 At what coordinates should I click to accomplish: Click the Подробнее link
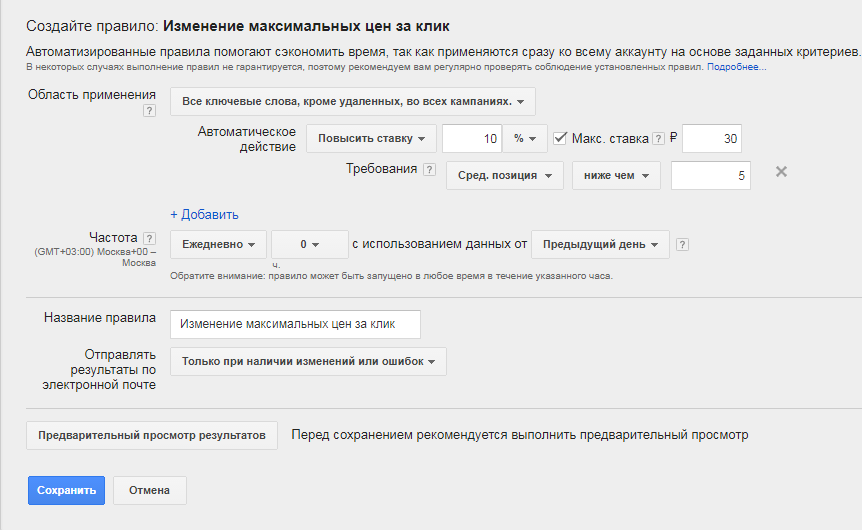(736, 67)
